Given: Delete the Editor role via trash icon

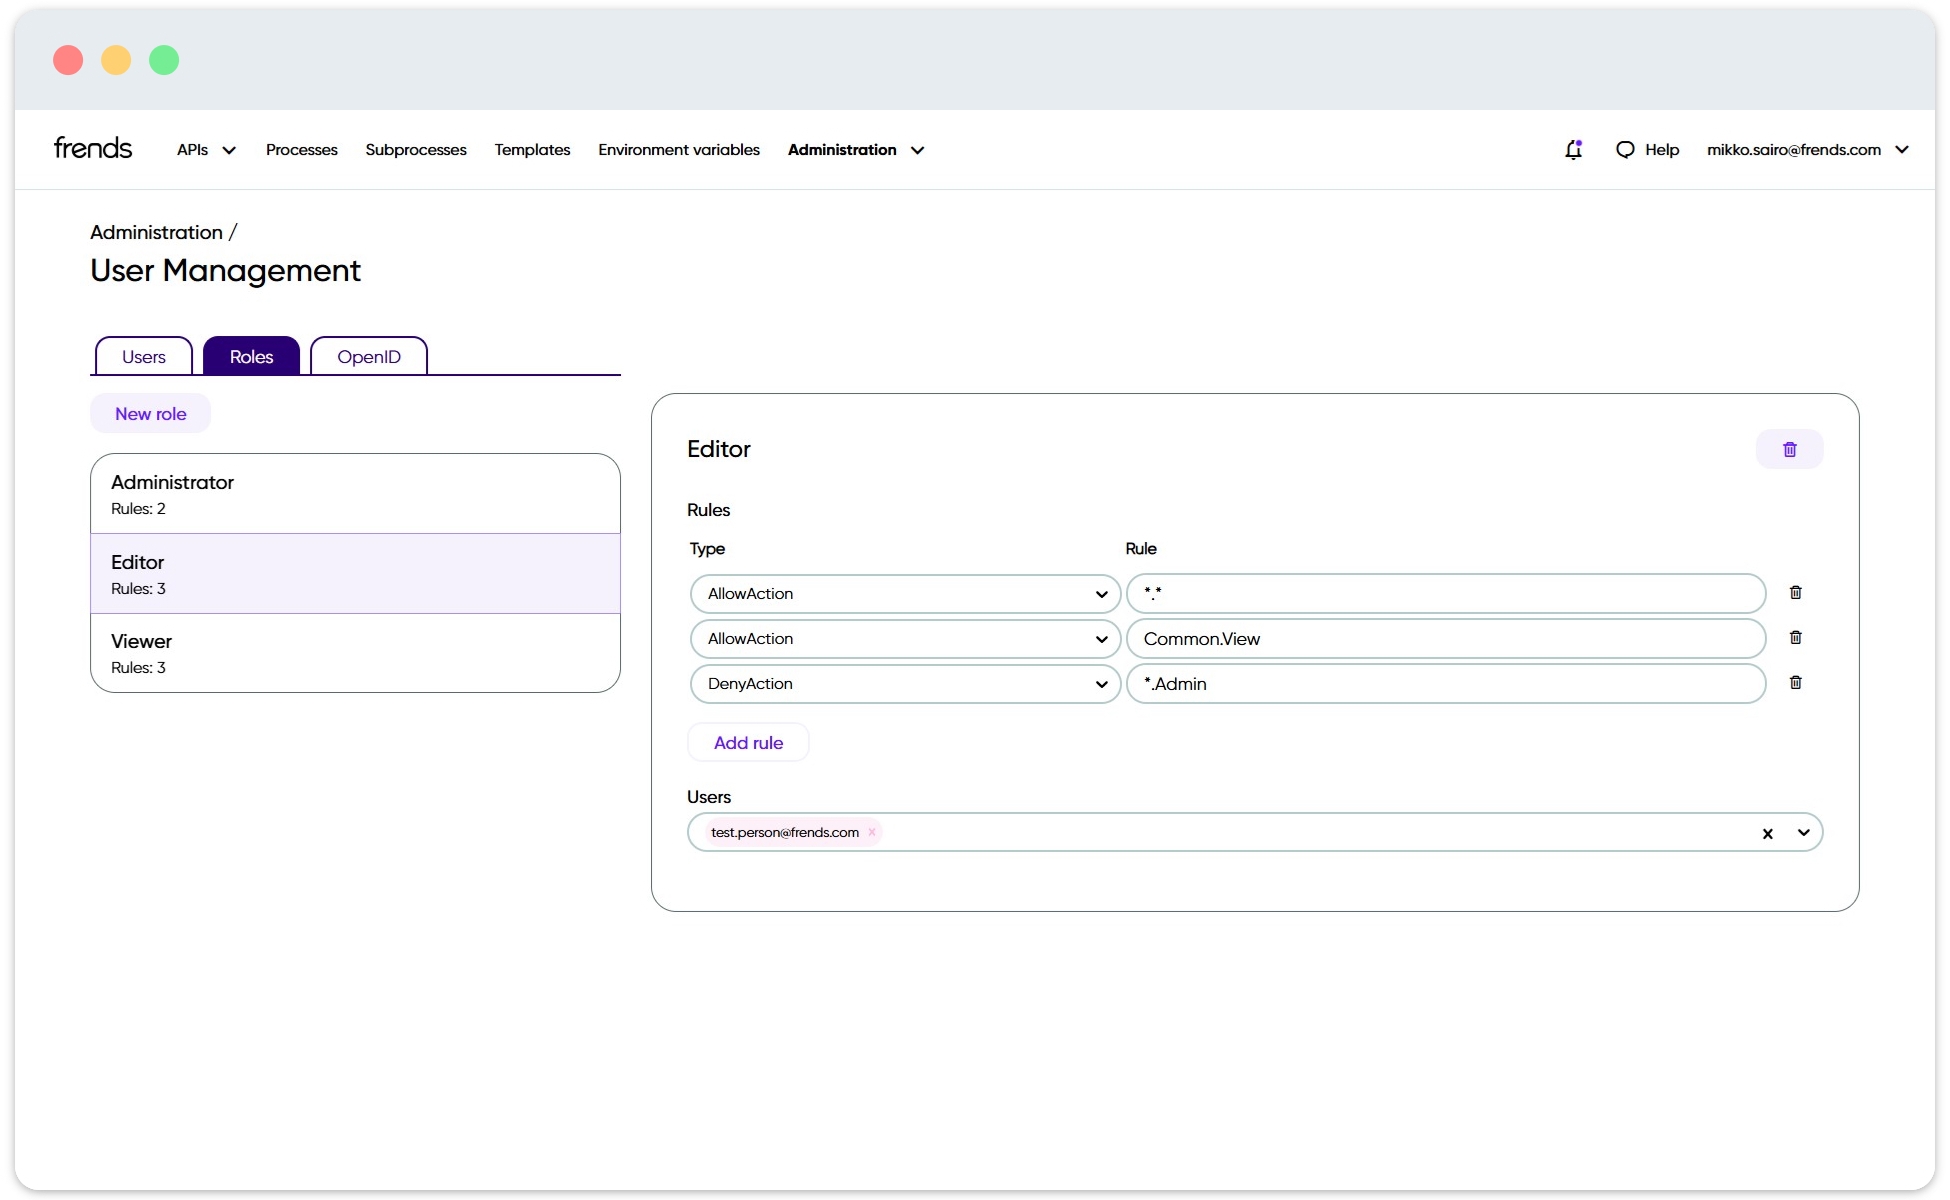Looking at the screenshot, I should tap(1789, 449).
